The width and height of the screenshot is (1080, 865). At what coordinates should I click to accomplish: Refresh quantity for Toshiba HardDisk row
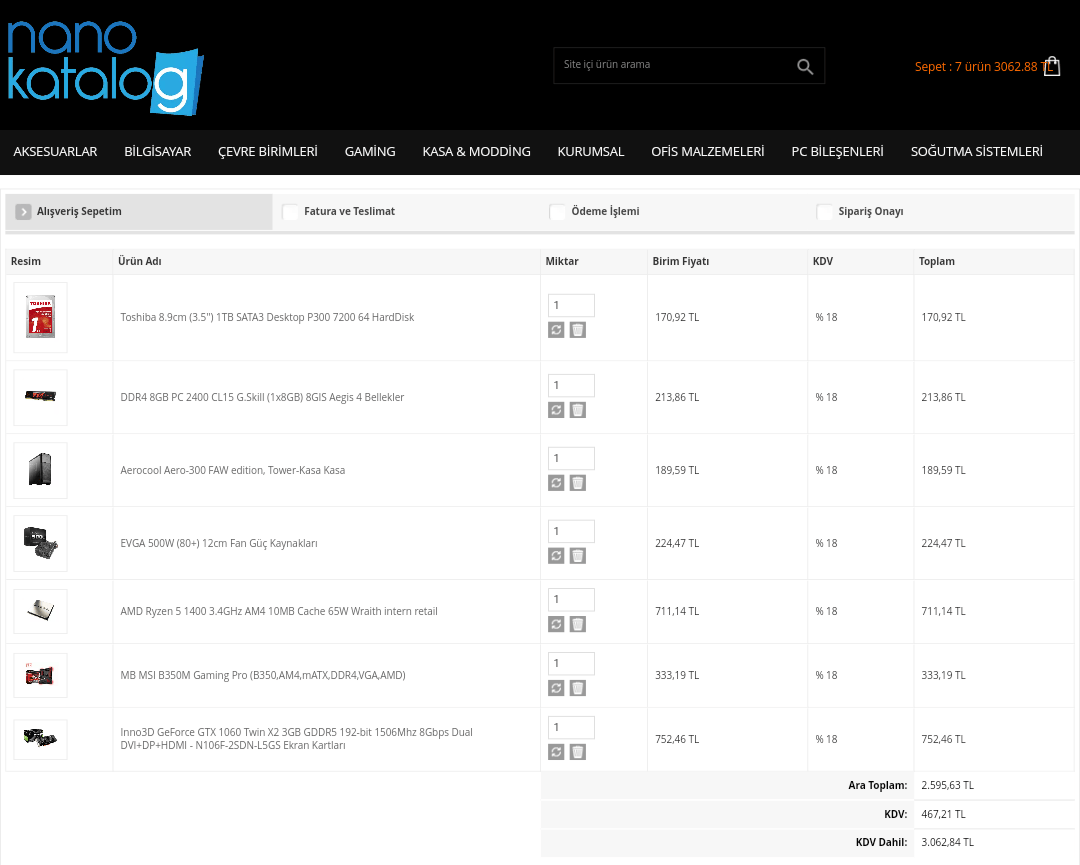pyautogui.click(x=556, y=330)
